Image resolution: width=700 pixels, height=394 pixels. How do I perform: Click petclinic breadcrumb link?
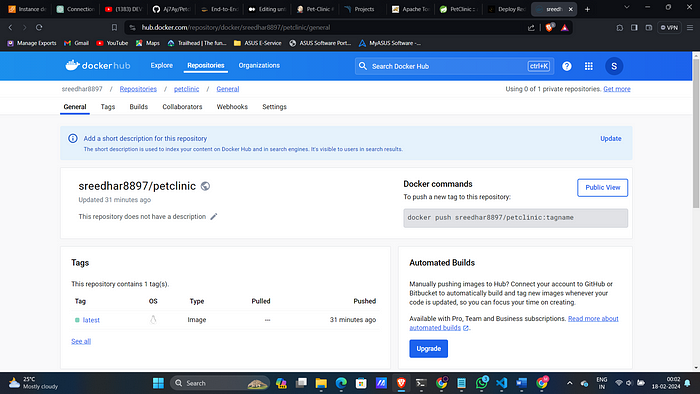186,89
